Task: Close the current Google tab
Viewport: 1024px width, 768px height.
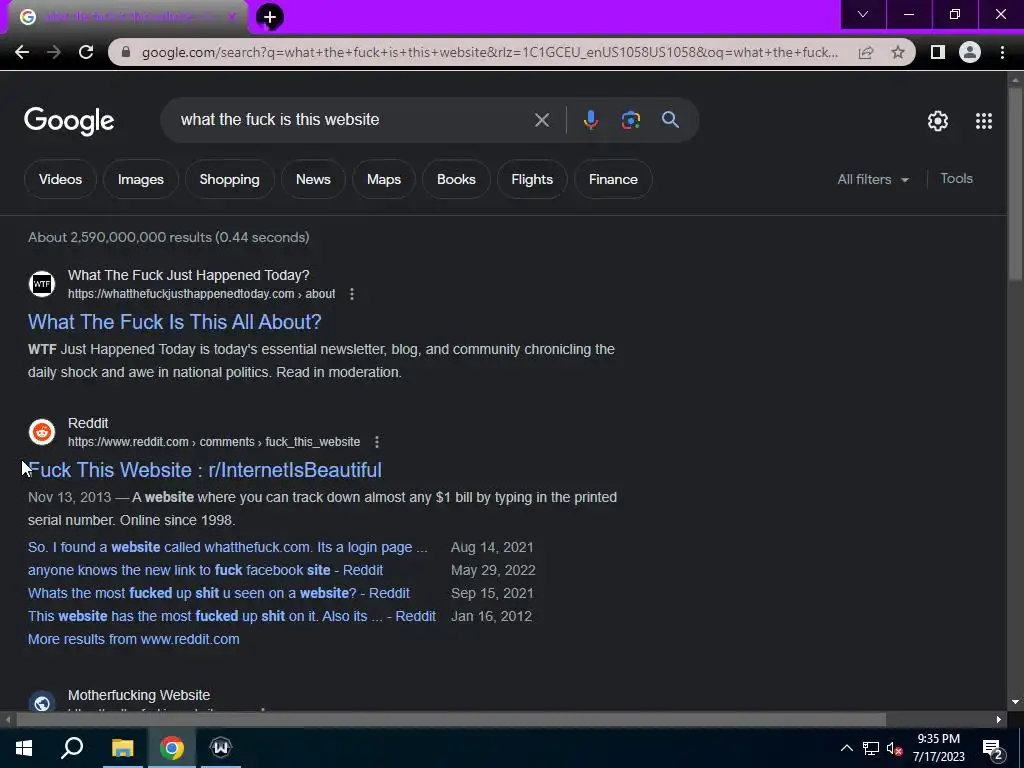Action: coord(231,17)
